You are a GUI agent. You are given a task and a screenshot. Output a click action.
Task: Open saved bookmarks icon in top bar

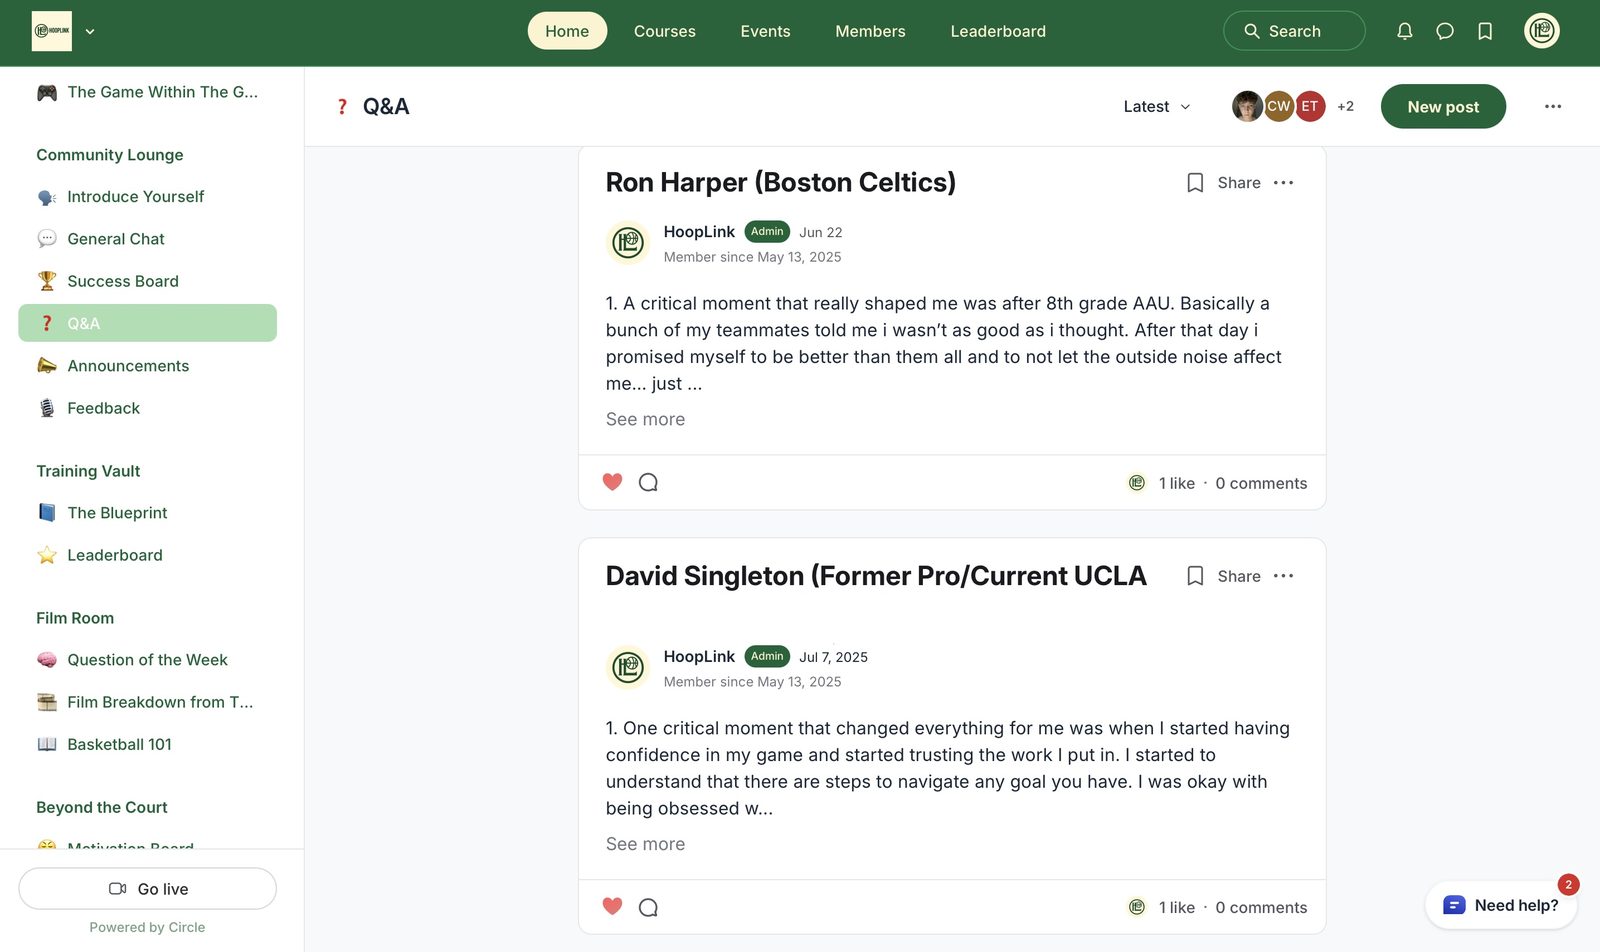[1485, 31]
